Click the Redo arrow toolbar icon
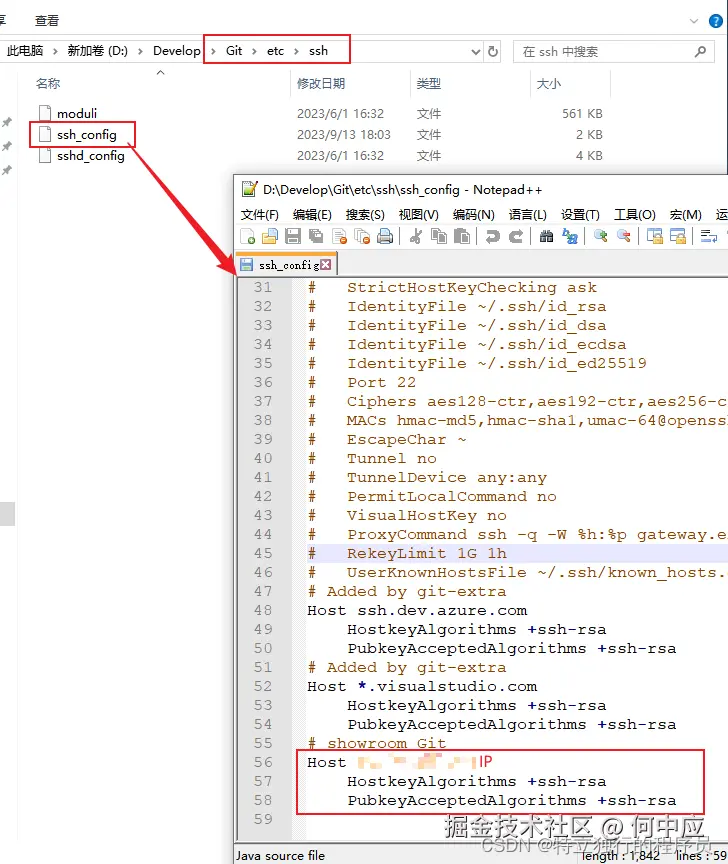728x864 pixels. (516, 236)
